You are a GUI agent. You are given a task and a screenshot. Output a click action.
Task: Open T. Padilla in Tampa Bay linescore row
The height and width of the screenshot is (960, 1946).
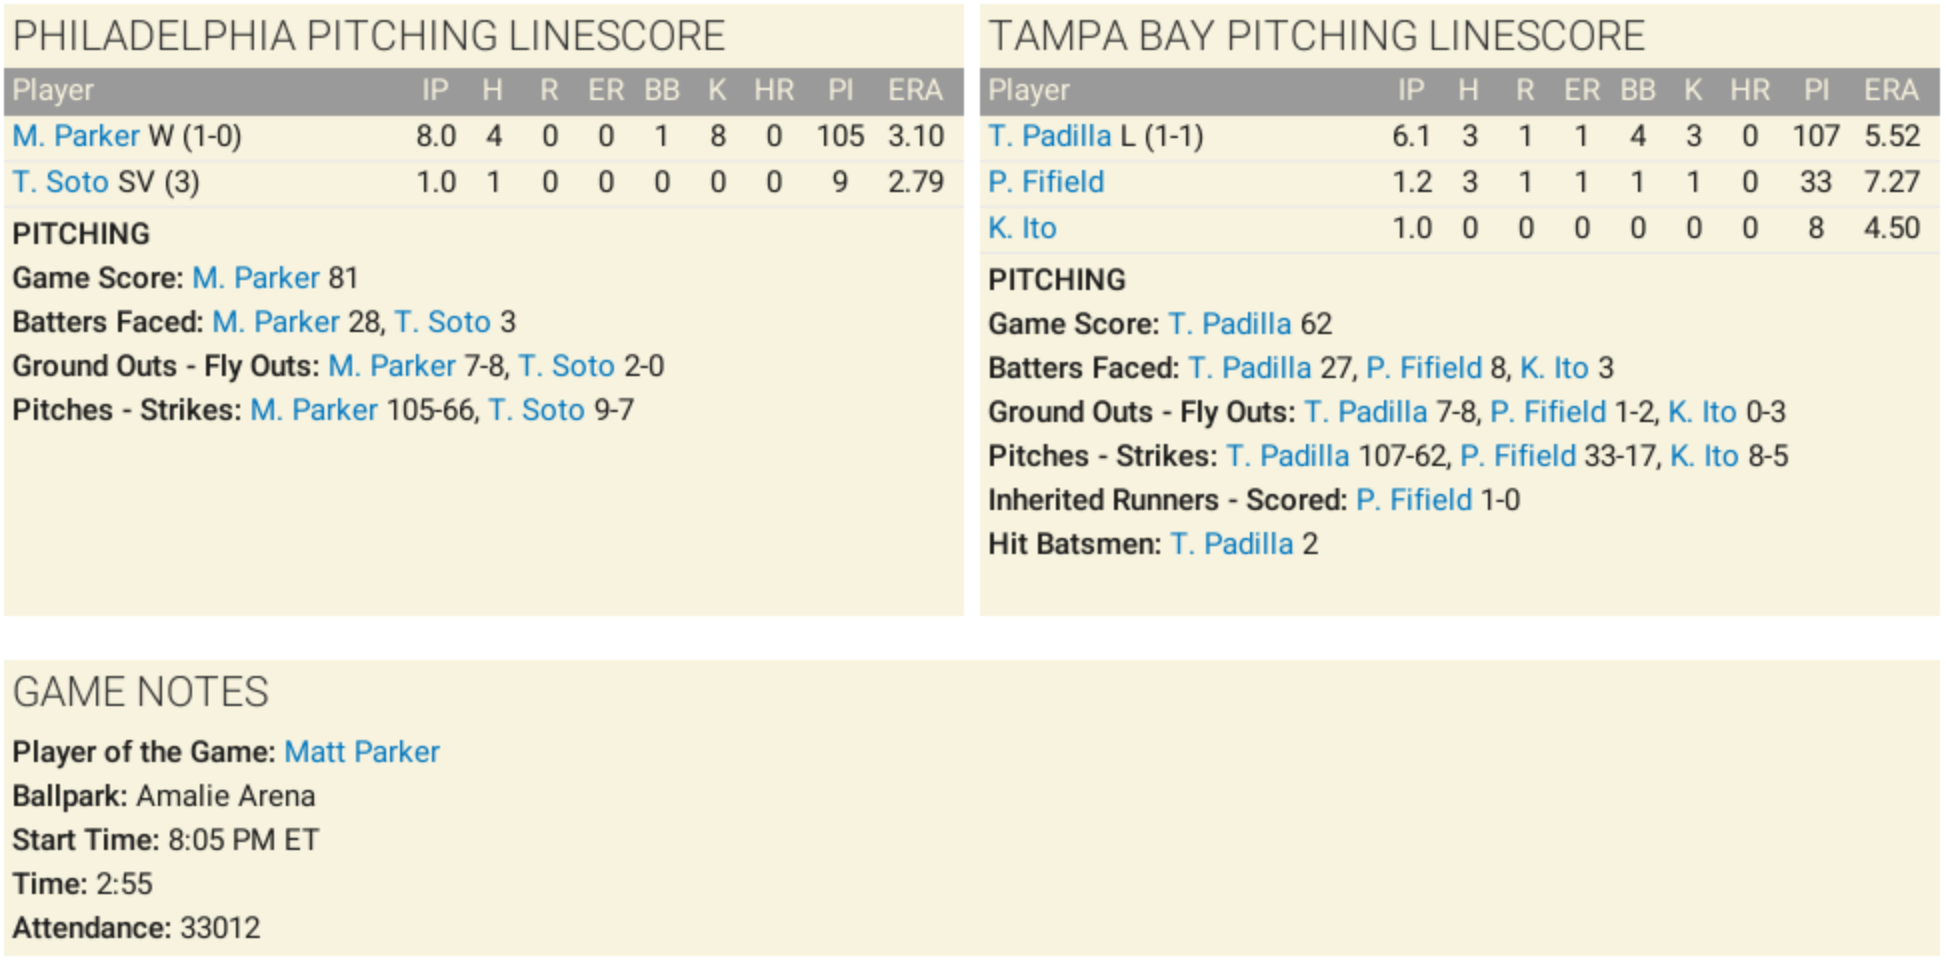pos(1050,136)
